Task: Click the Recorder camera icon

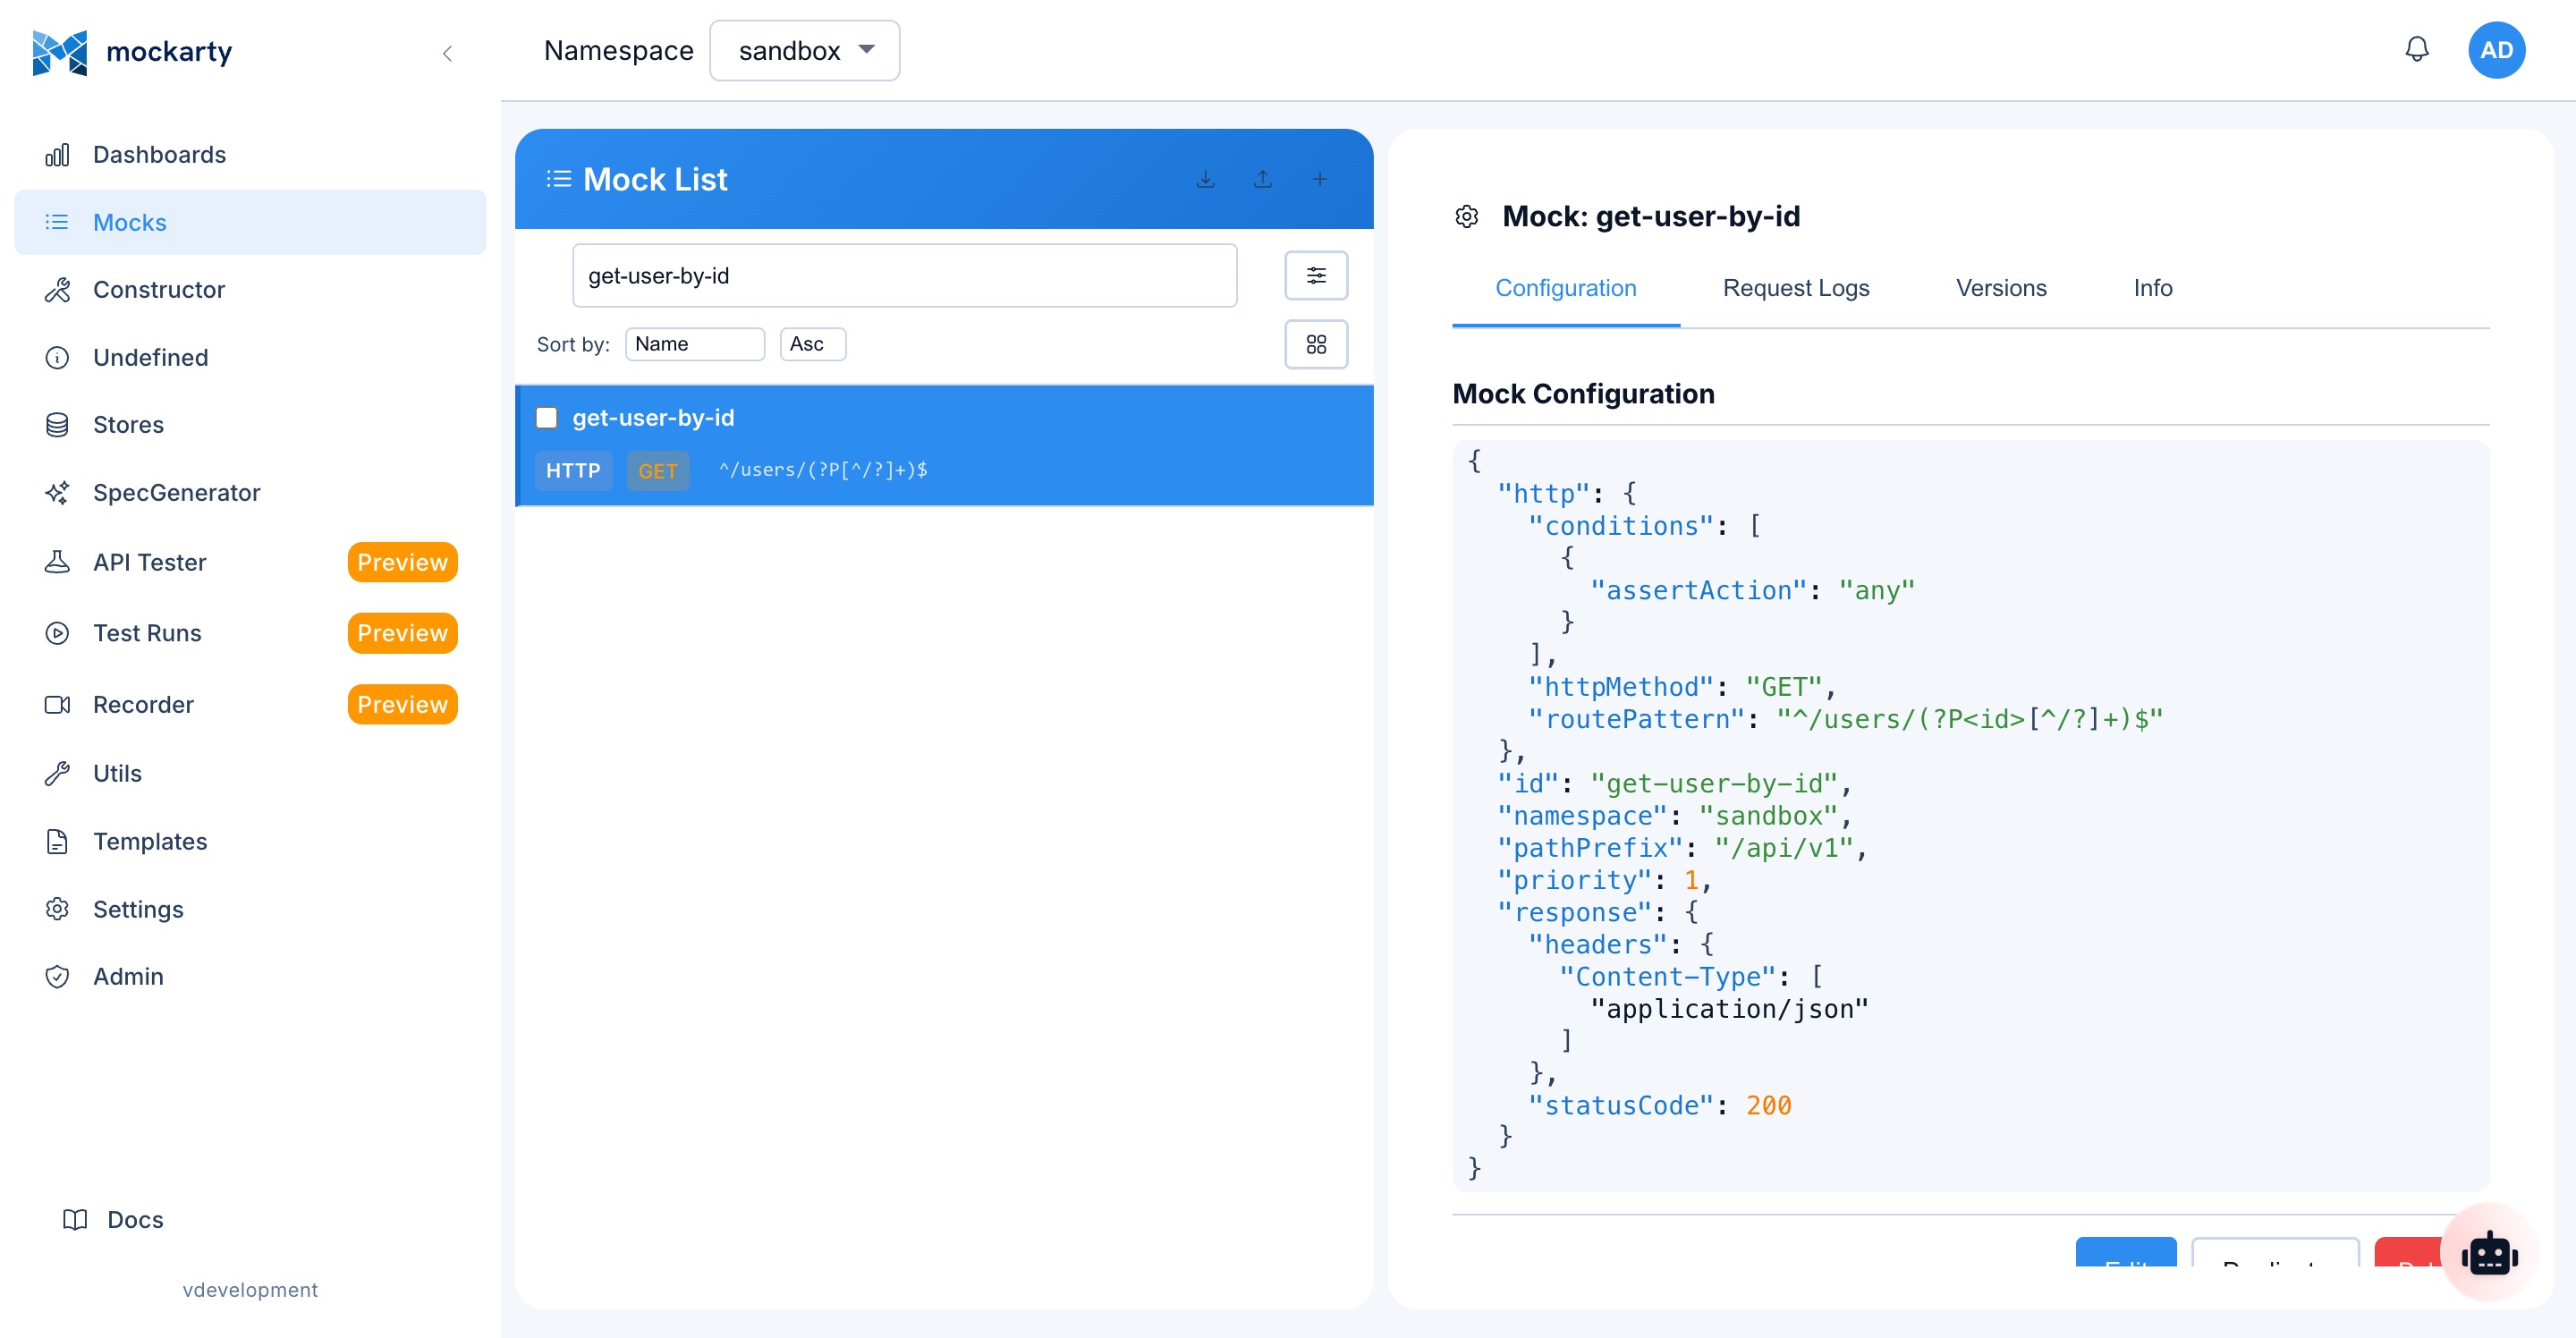Action: (x=57, y=704)
